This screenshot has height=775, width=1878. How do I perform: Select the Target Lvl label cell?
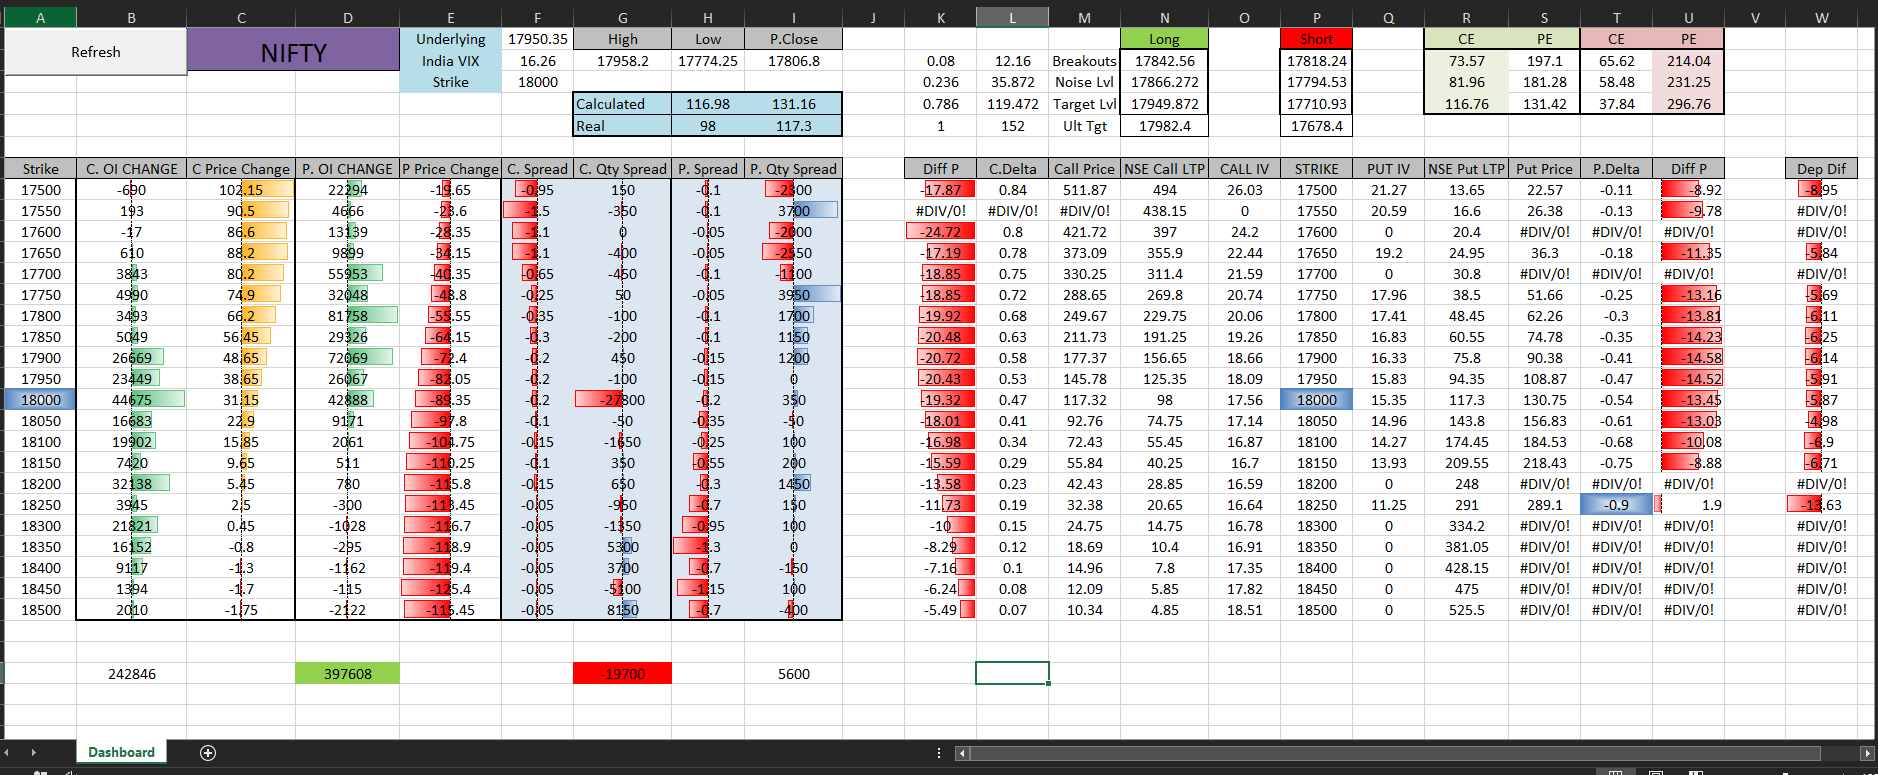[1084, 104]
